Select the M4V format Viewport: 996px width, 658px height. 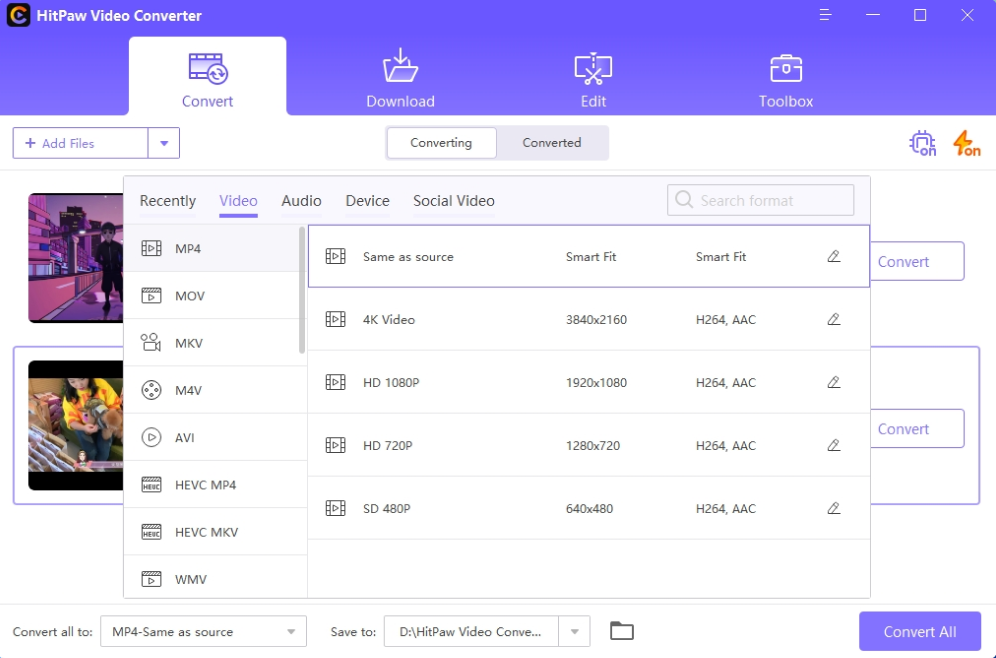click(x=215, y=390)
